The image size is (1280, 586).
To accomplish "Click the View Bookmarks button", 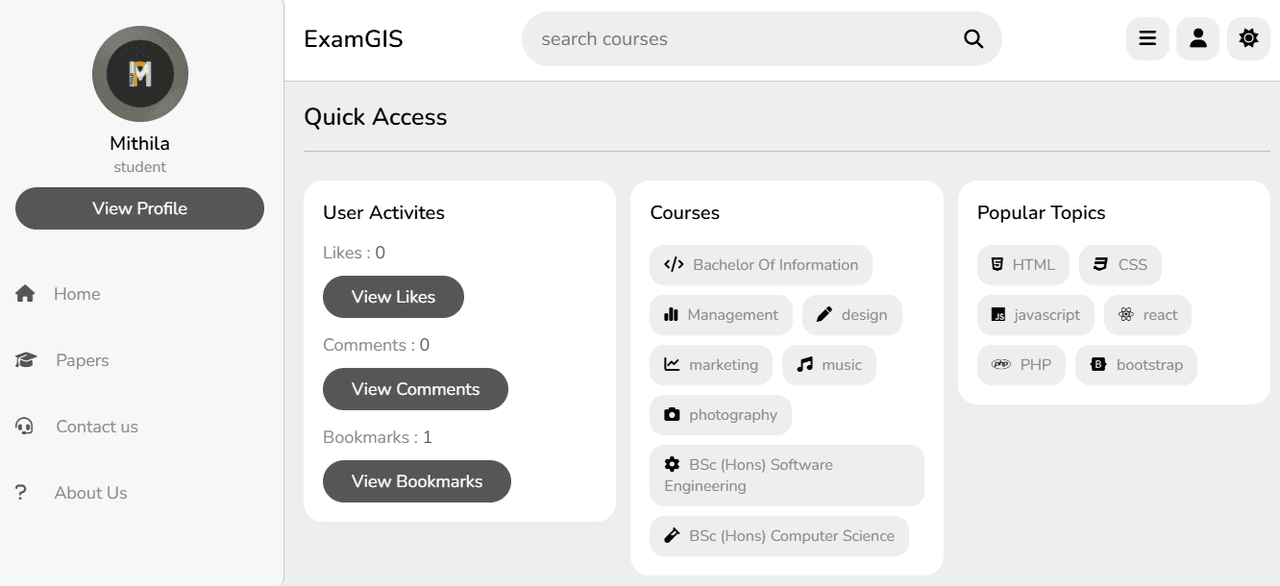I will coord(417,481).
